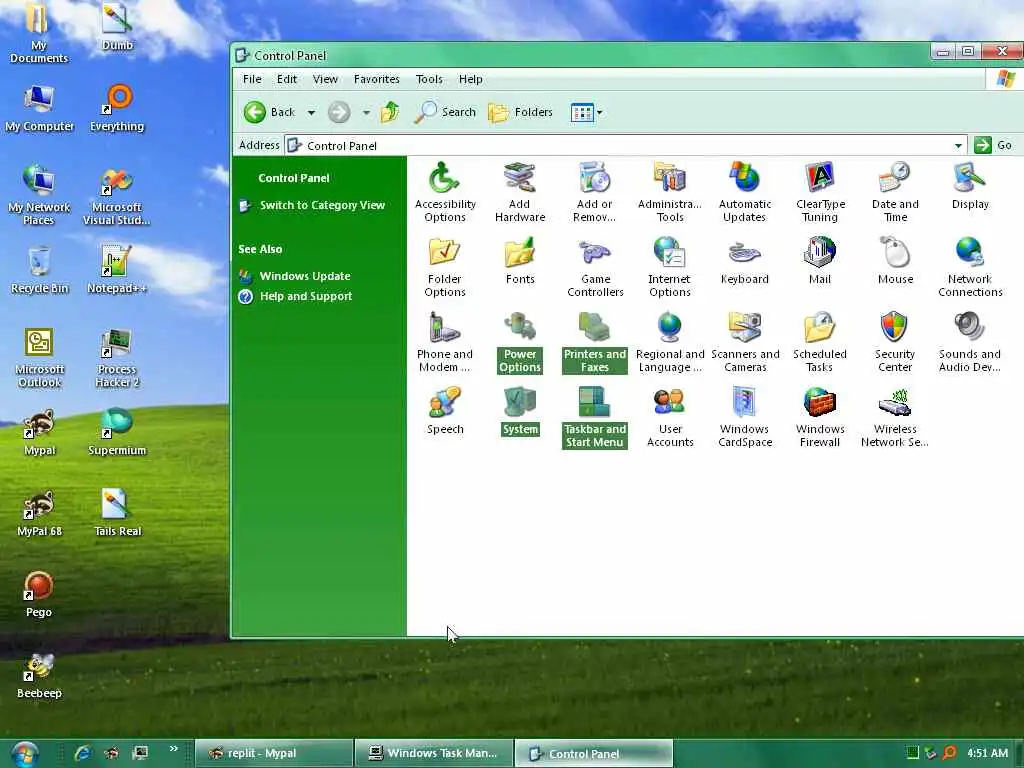Open Automatic Updates applet
The image size is (1024, 768).
pos(744,192)
